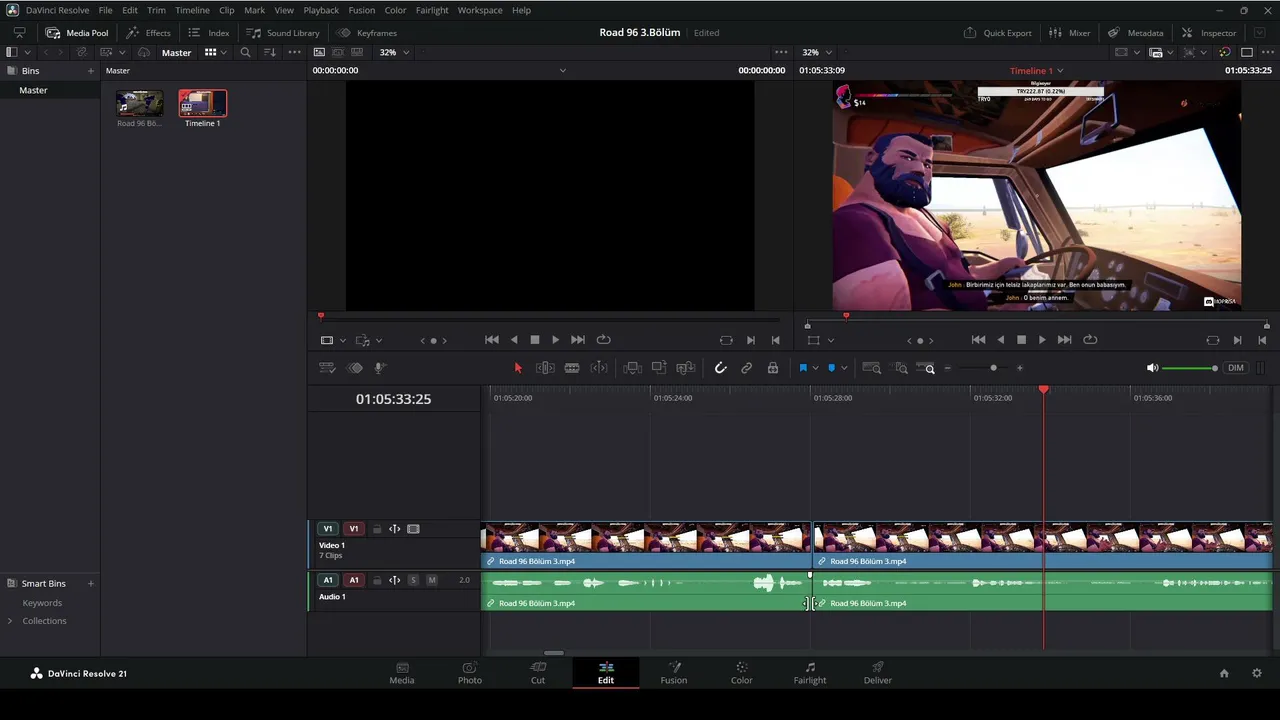Click the Dynamic Trim Mode icon
Viewport: 1280px width, 720px height.
pyautogui.click(x=599, y=368)
